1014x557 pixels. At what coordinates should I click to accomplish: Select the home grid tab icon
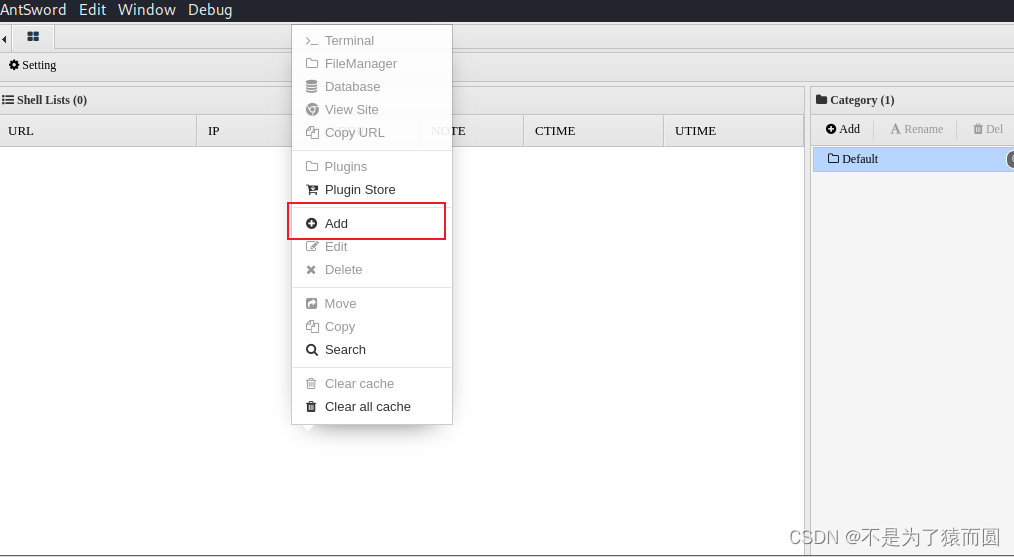33,37
